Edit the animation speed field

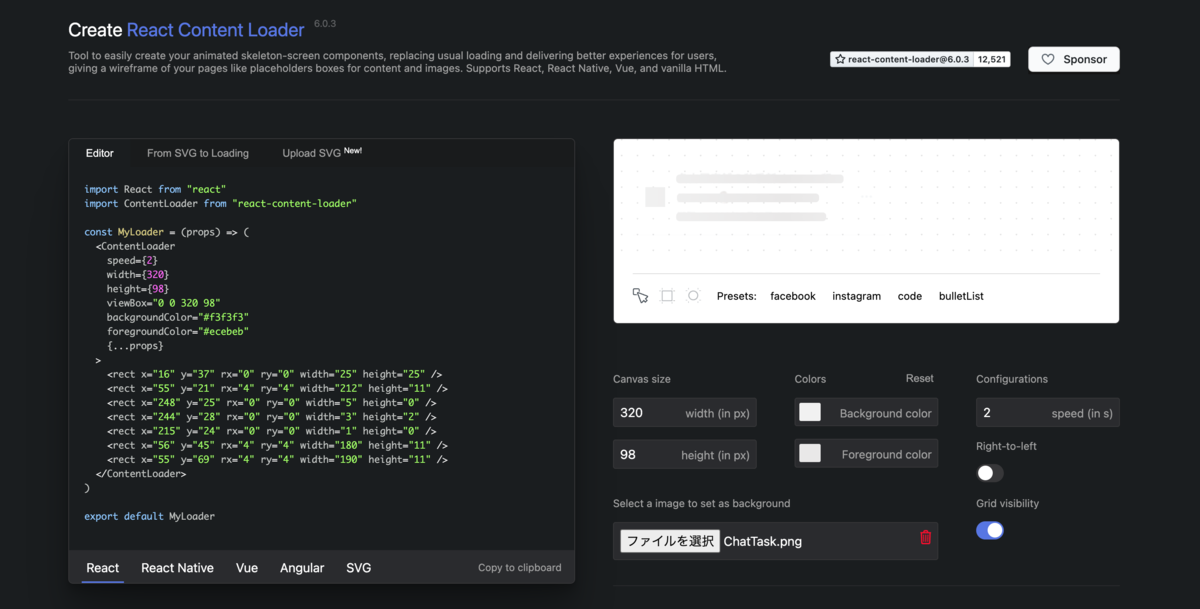(1048, 413)
